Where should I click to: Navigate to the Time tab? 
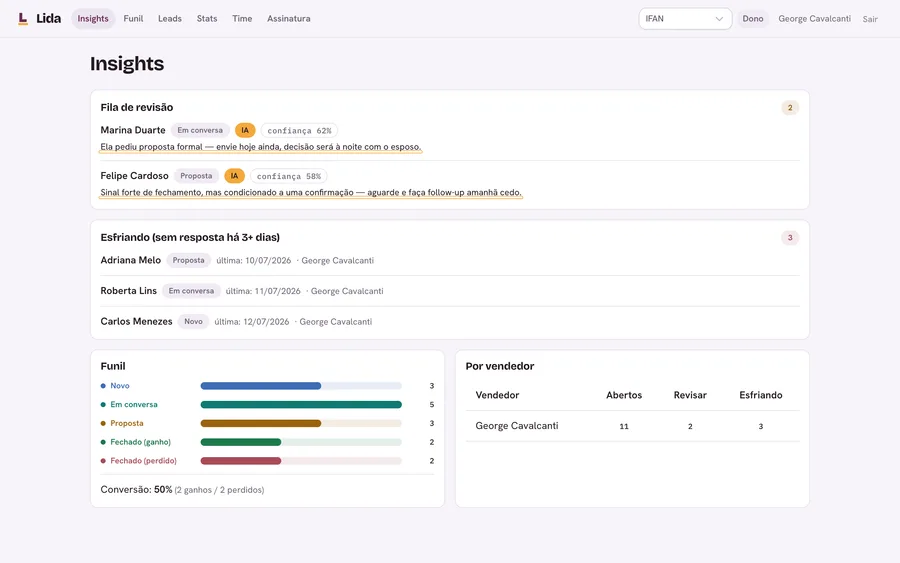pyautogui.click(x=242, y=18)
